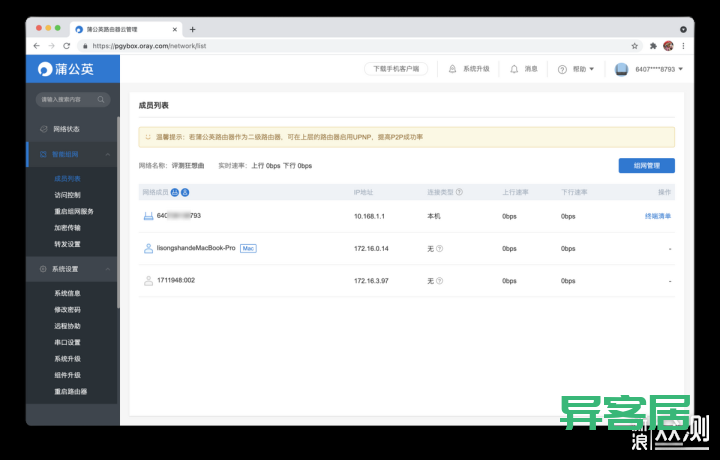Click the second blue member filter icon
Image resolution: width=720 pixels, height=460 pixels.
185,192
